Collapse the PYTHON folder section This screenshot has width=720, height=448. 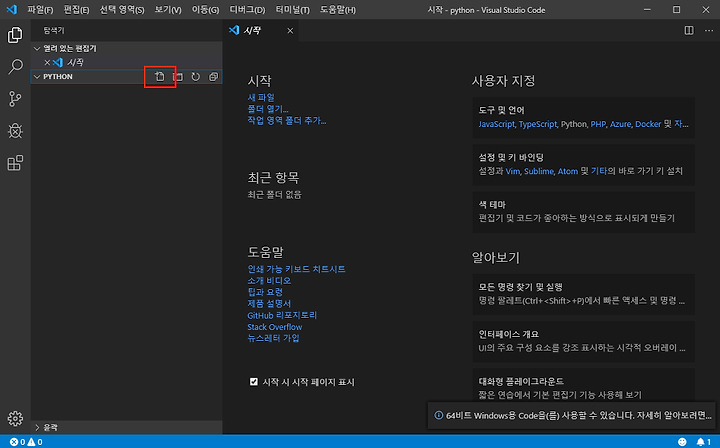pyautogui.click(x=37, y=77)
